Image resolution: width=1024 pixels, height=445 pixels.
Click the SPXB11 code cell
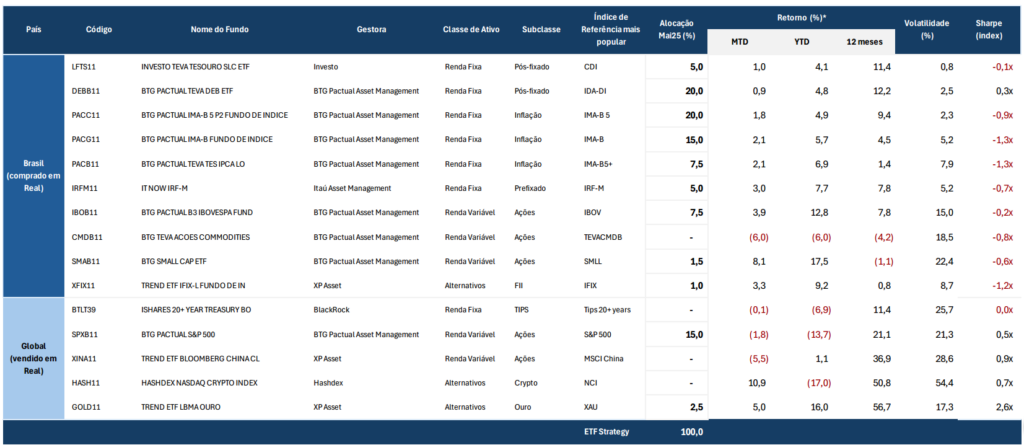click(x=86, y=335)
